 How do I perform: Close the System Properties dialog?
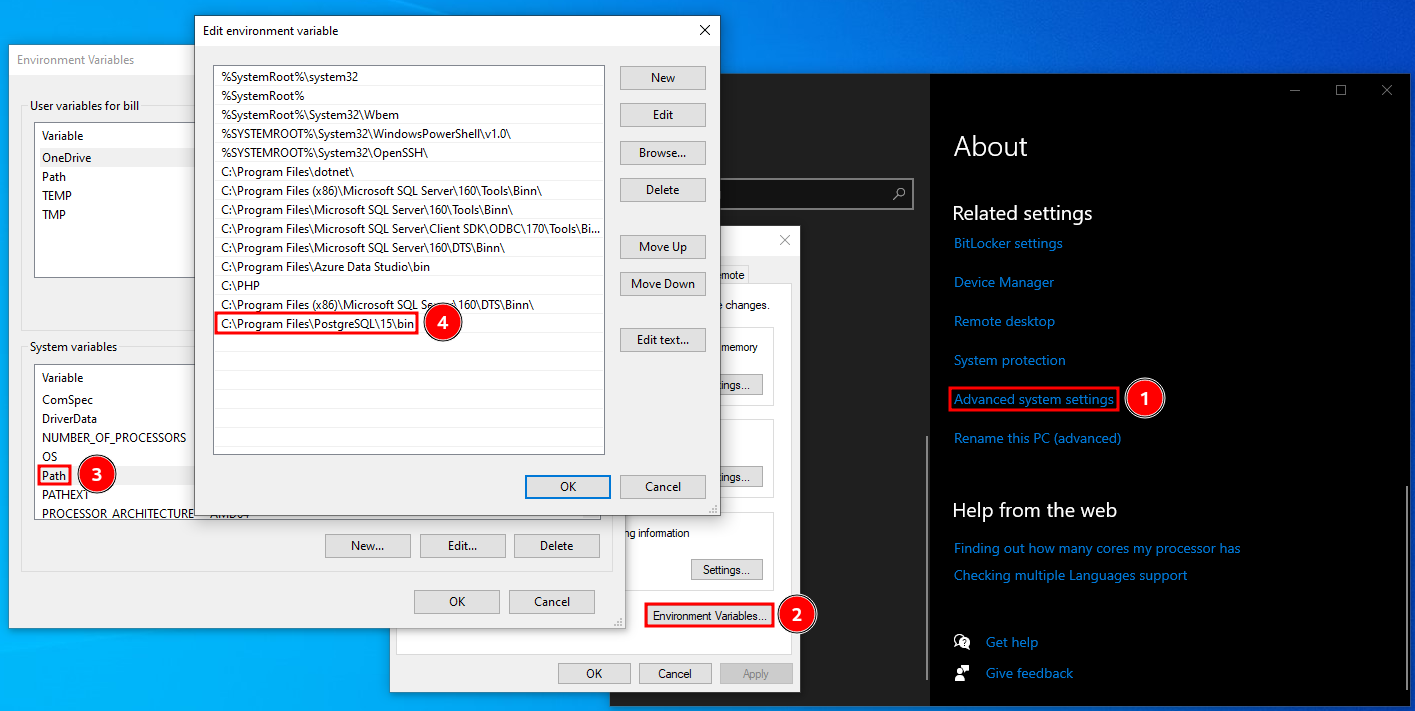click(785, 240)
